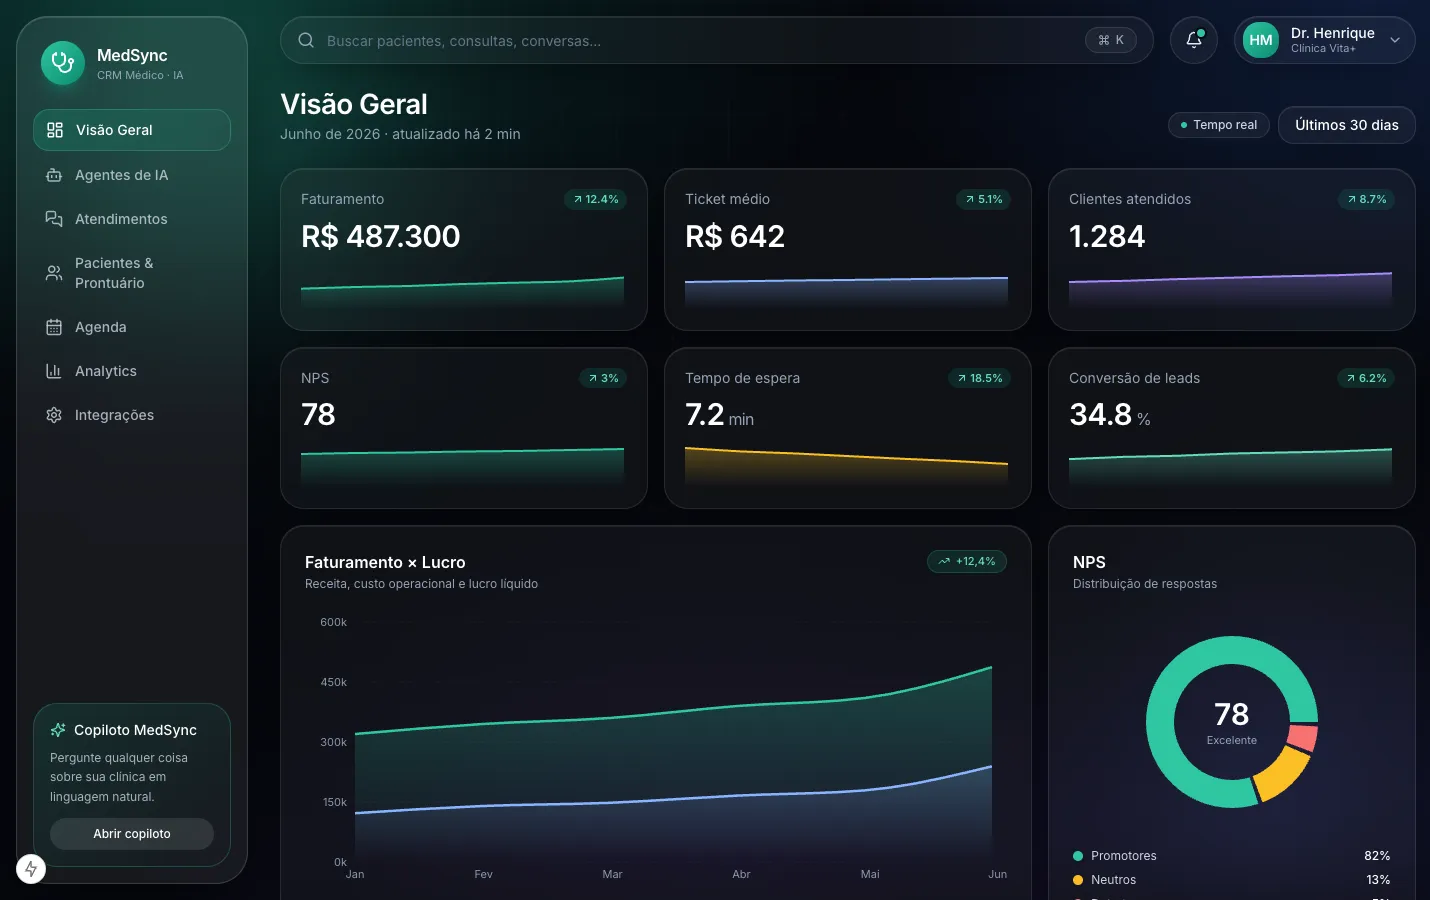1430x900 pixels.
Task: Click the Analytics bar chart icon
Action: (x=54, y=371)
